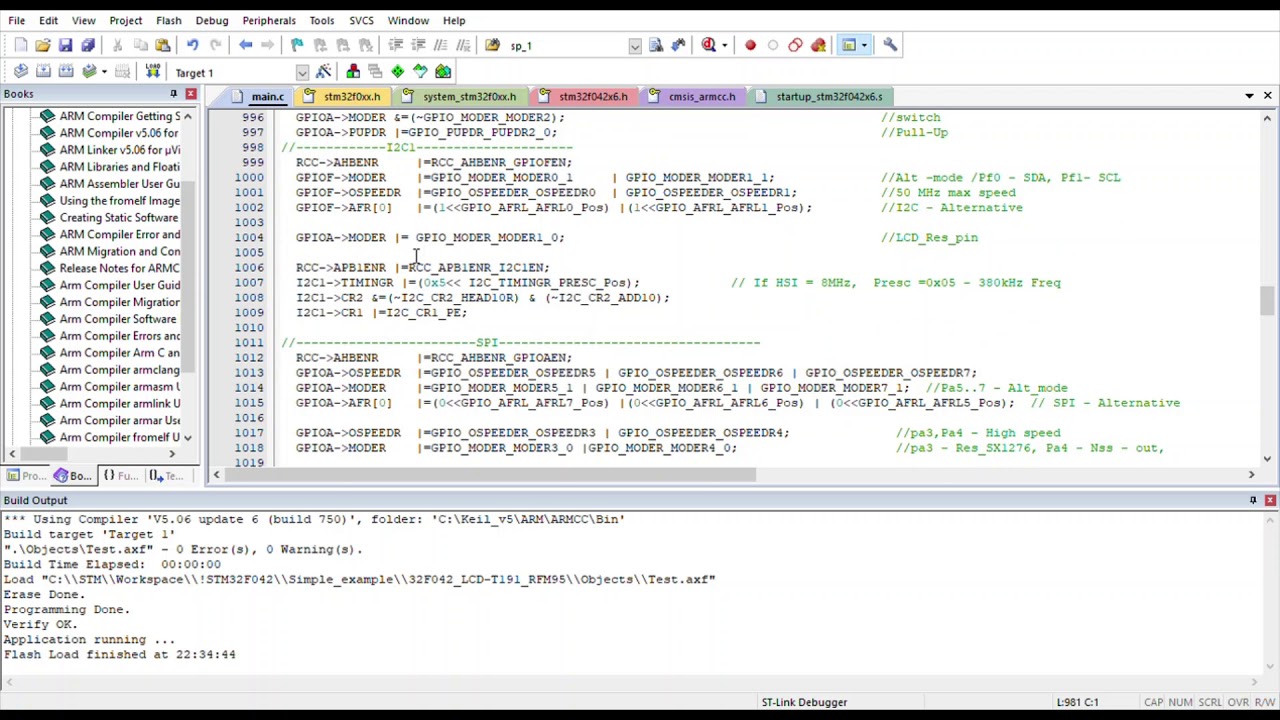Open editor tab list dropdown arrow
1280x720 pixels.
pos(1249,96)
